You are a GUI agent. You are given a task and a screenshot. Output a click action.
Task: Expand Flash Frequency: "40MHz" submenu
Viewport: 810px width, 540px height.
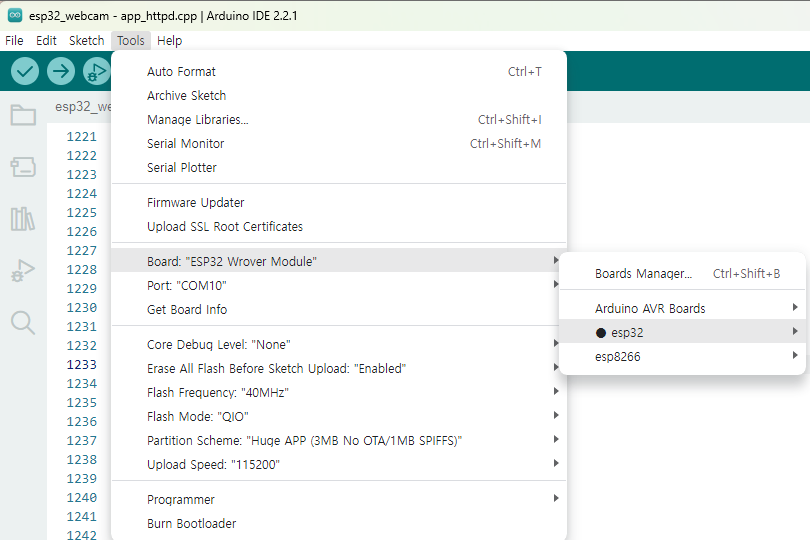pos(339,392)
